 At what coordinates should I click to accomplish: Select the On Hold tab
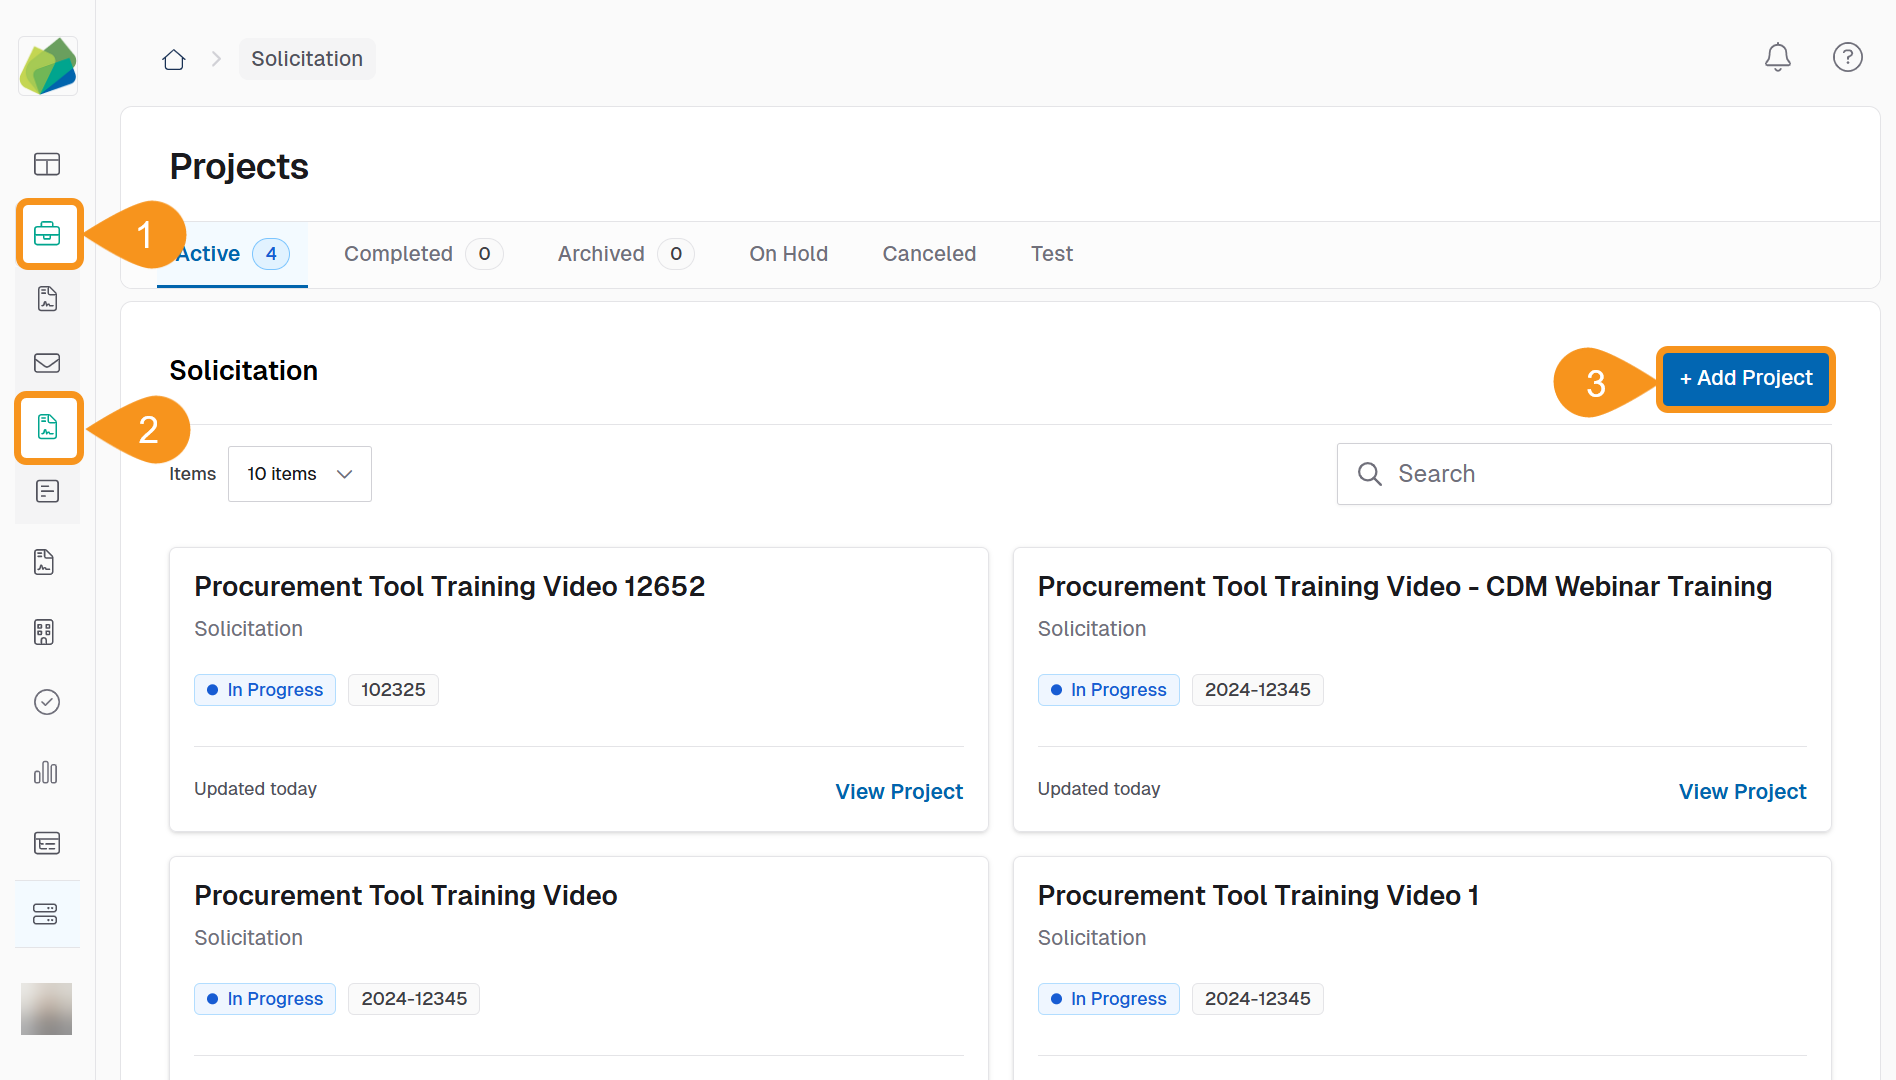(x=788, y=253)
